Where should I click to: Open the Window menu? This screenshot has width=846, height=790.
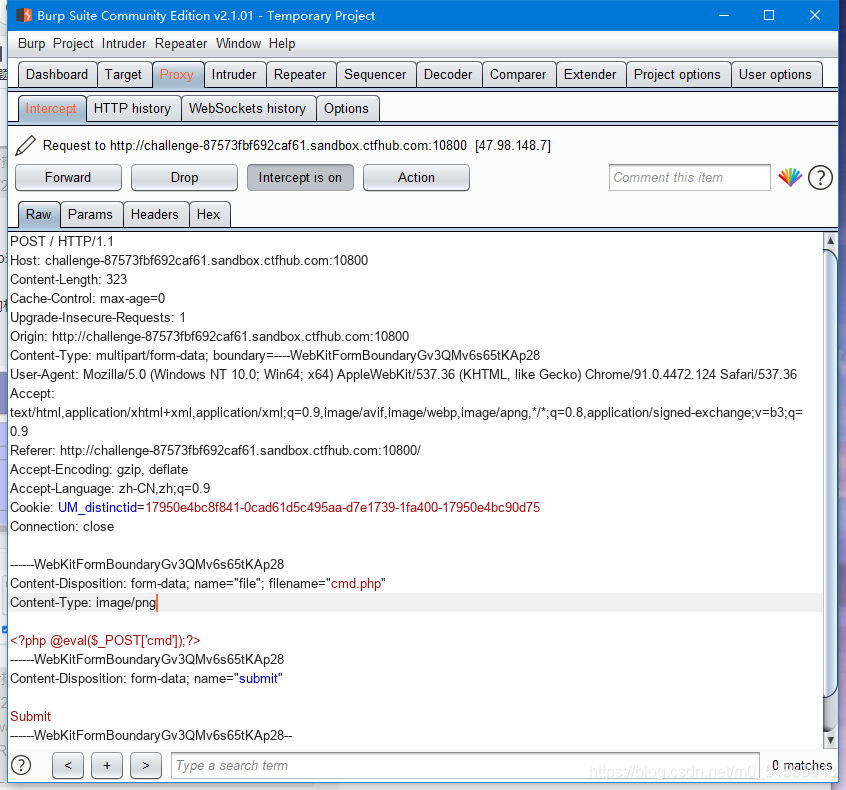[238, 44]
